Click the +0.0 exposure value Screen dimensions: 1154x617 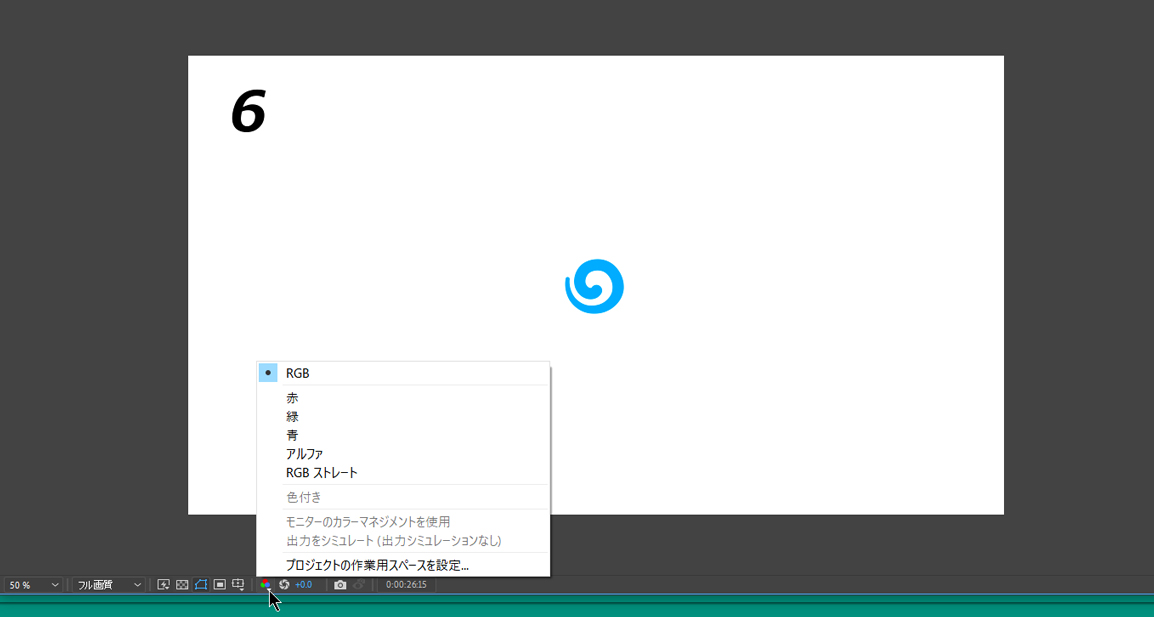pyautogui.click(x=303, y=585)
